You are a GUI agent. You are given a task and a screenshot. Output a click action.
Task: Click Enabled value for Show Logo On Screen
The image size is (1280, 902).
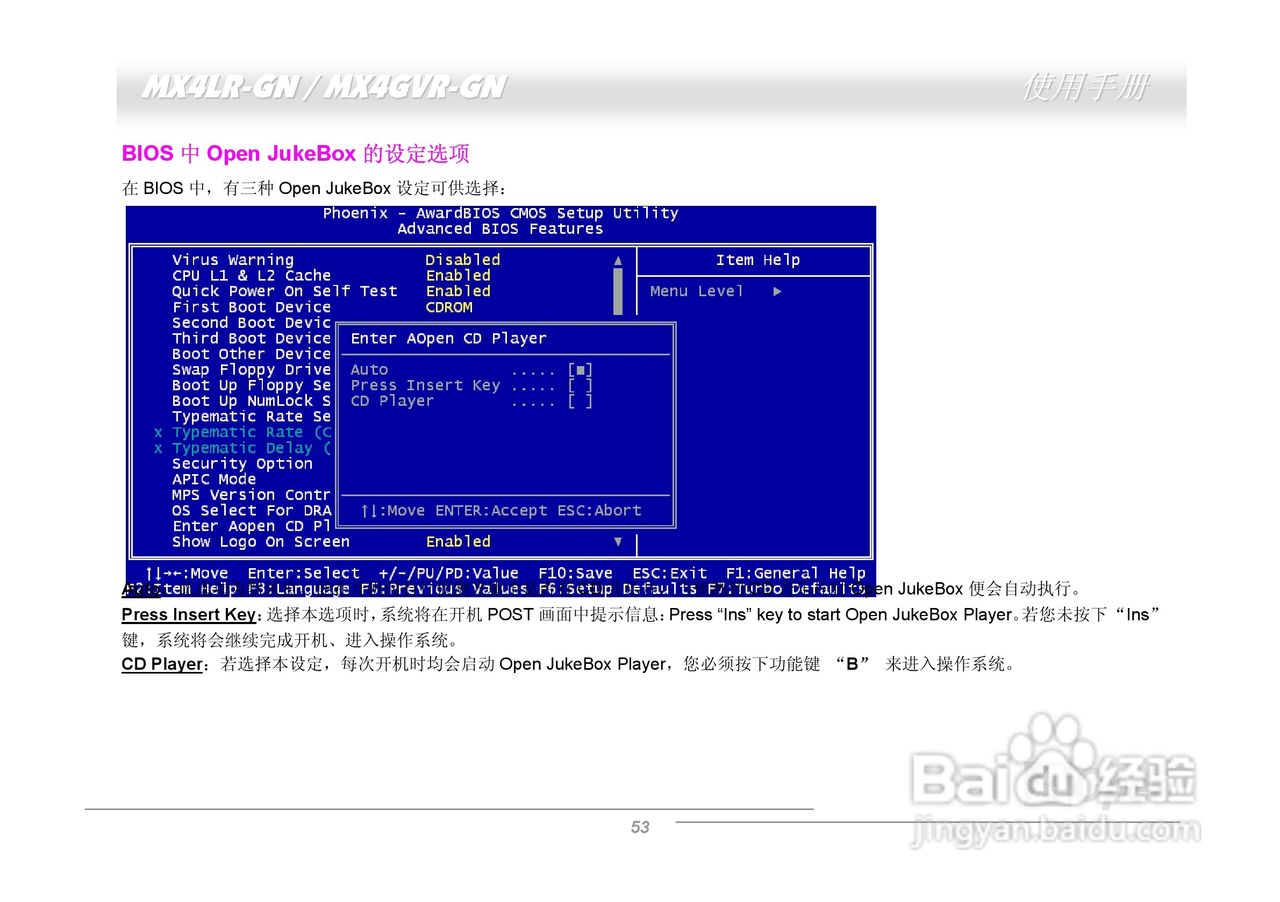pyautogui.click(x=458, y=542)
